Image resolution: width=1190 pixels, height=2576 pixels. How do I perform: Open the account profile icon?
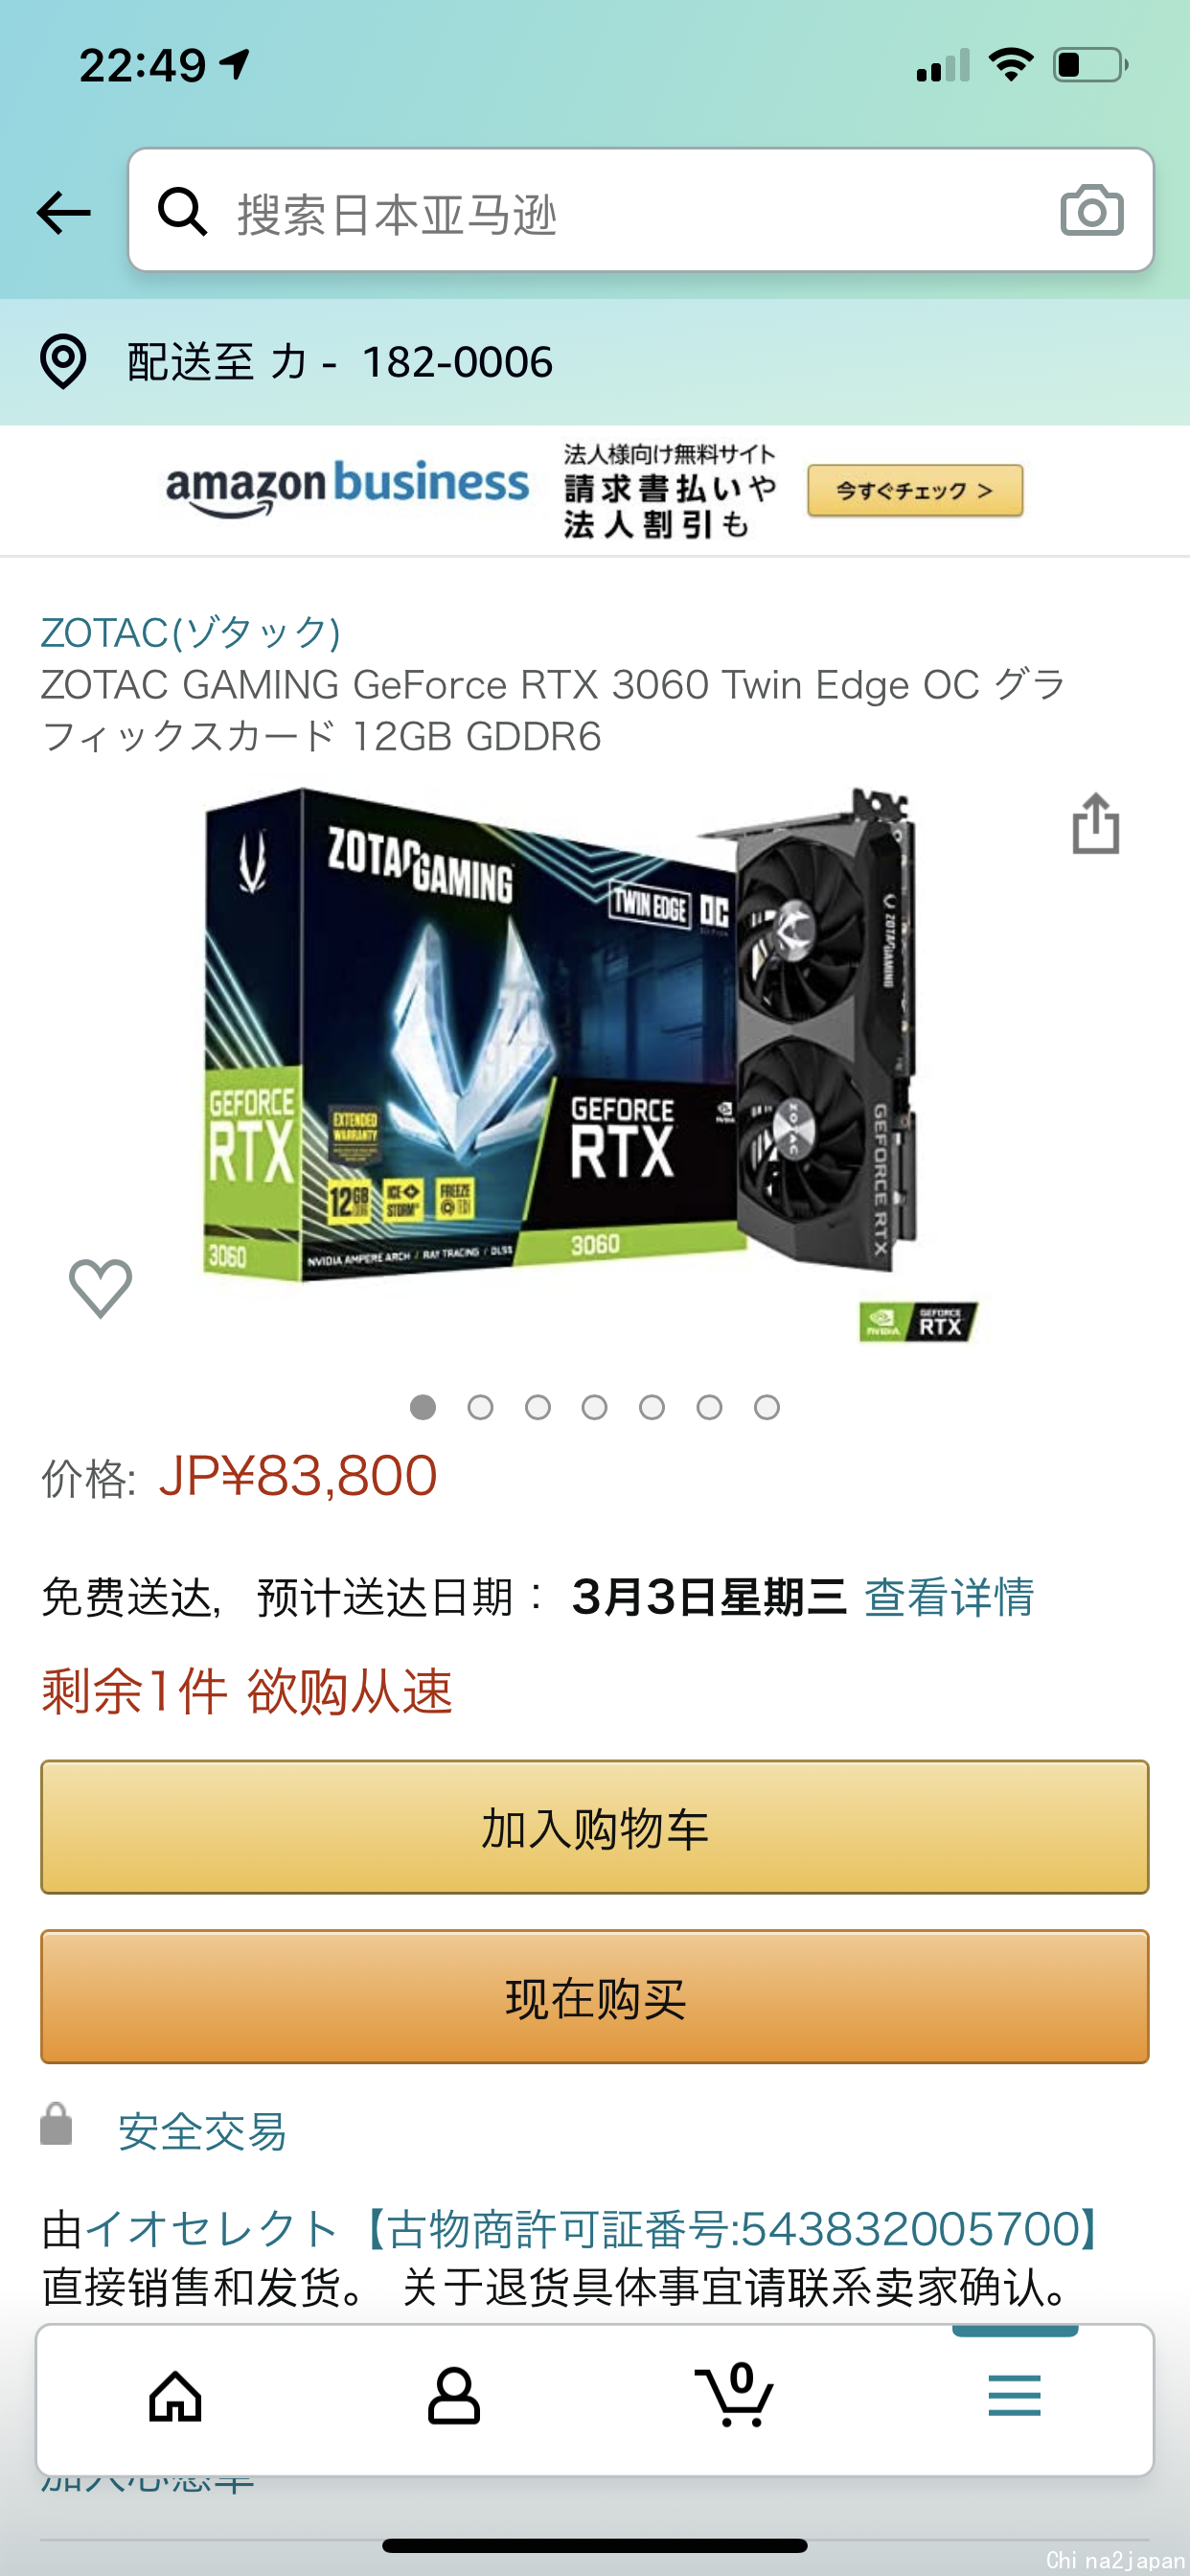(x=454, y=2396)
